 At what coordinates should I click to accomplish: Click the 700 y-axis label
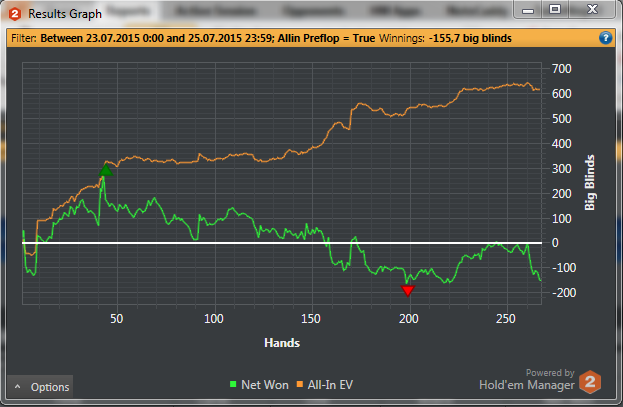pos(561,69)
